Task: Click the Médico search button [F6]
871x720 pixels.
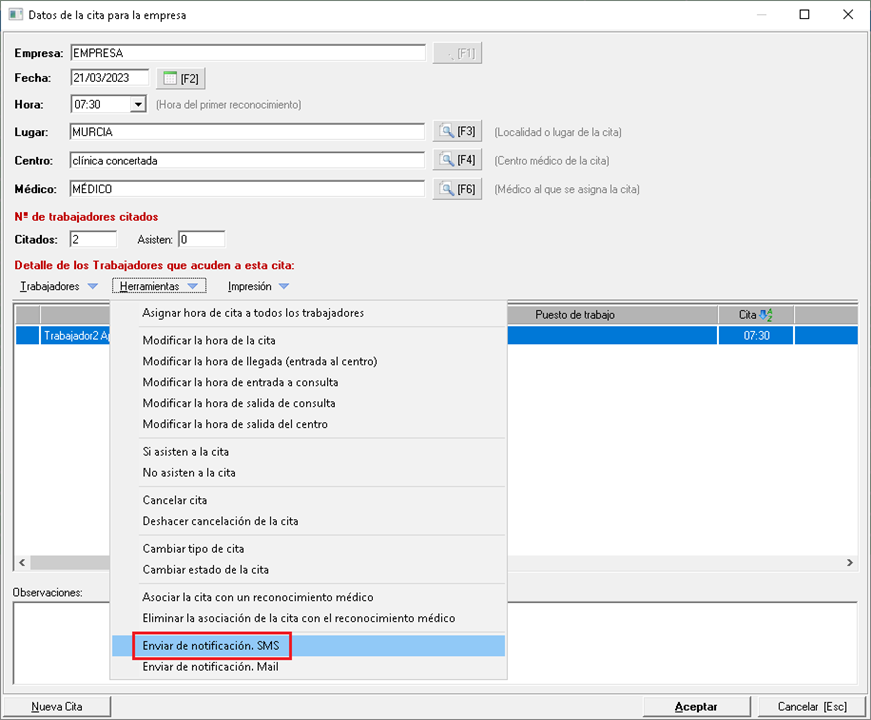Action: coord(457,189)
